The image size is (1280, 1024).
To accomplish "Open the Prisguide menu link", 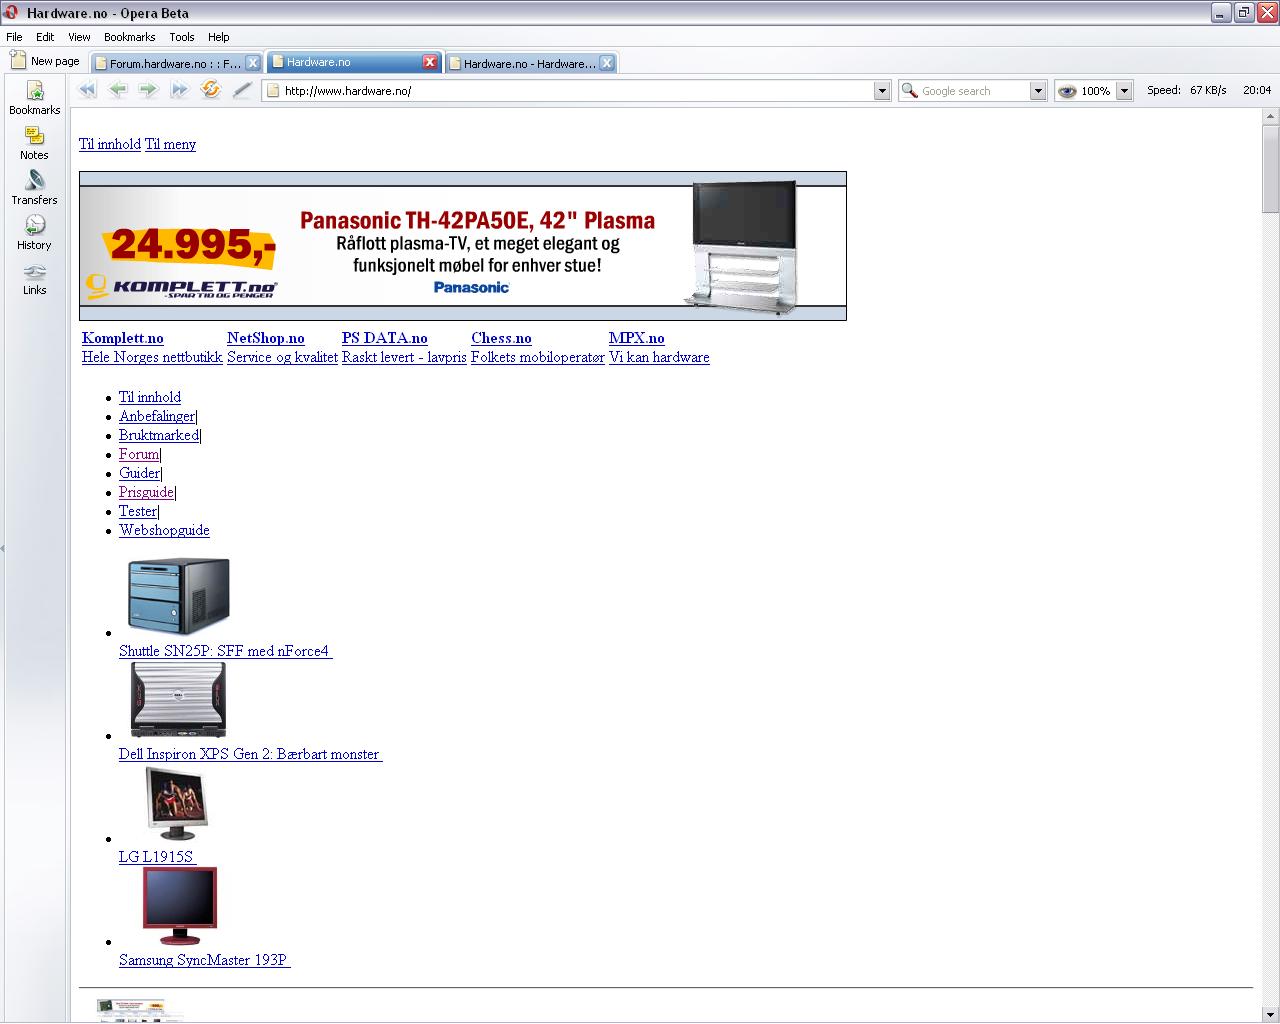I will (x=146, y=492).
